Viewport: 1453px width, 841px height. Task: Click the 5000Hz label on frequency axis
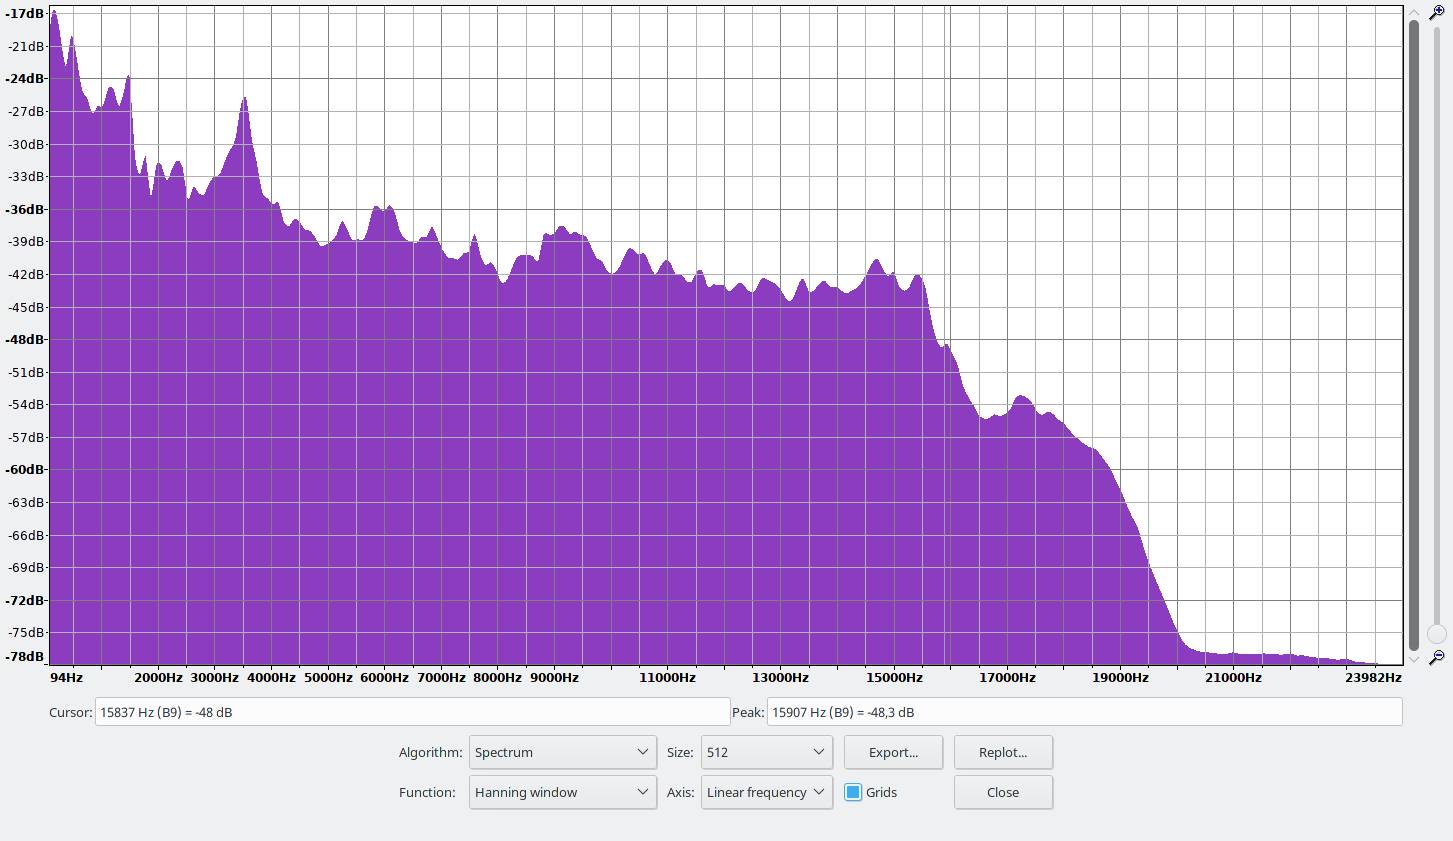click(328, 677)
